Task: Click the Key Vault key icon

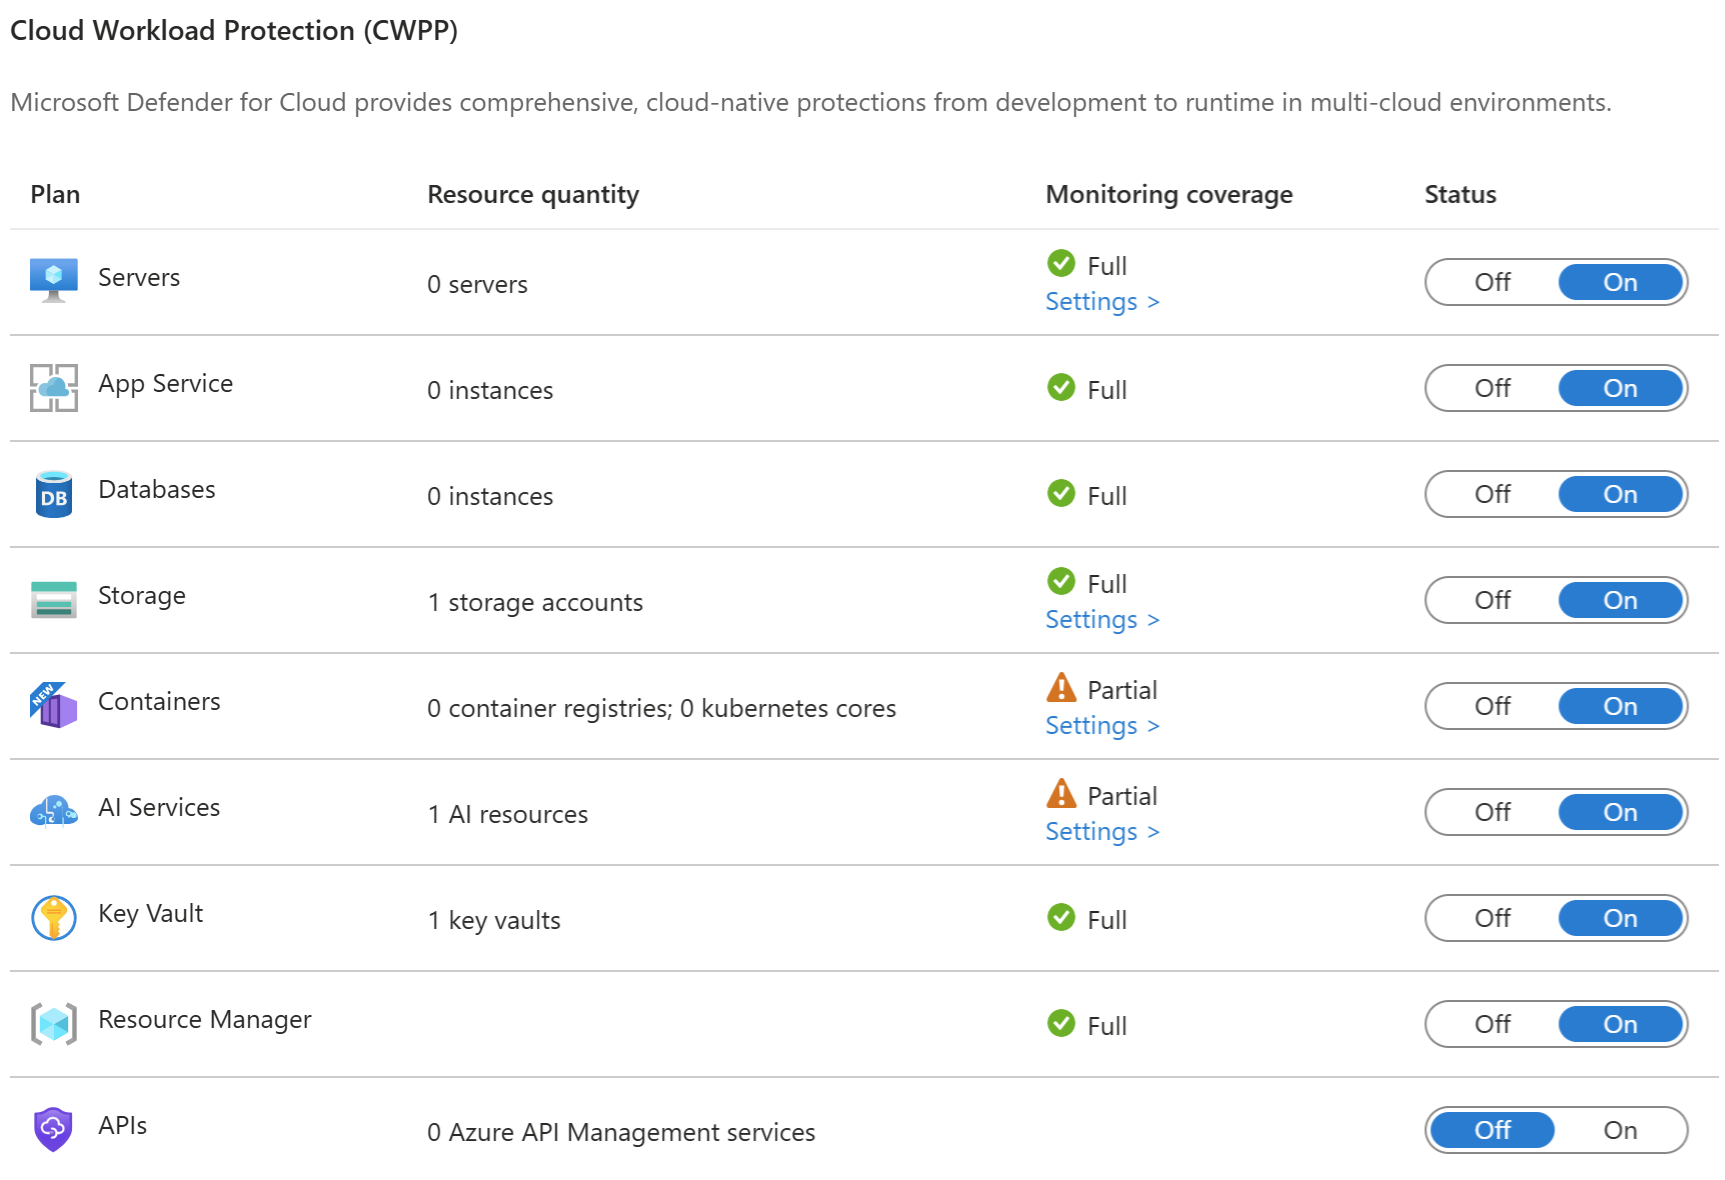Action: click(54, 918)
